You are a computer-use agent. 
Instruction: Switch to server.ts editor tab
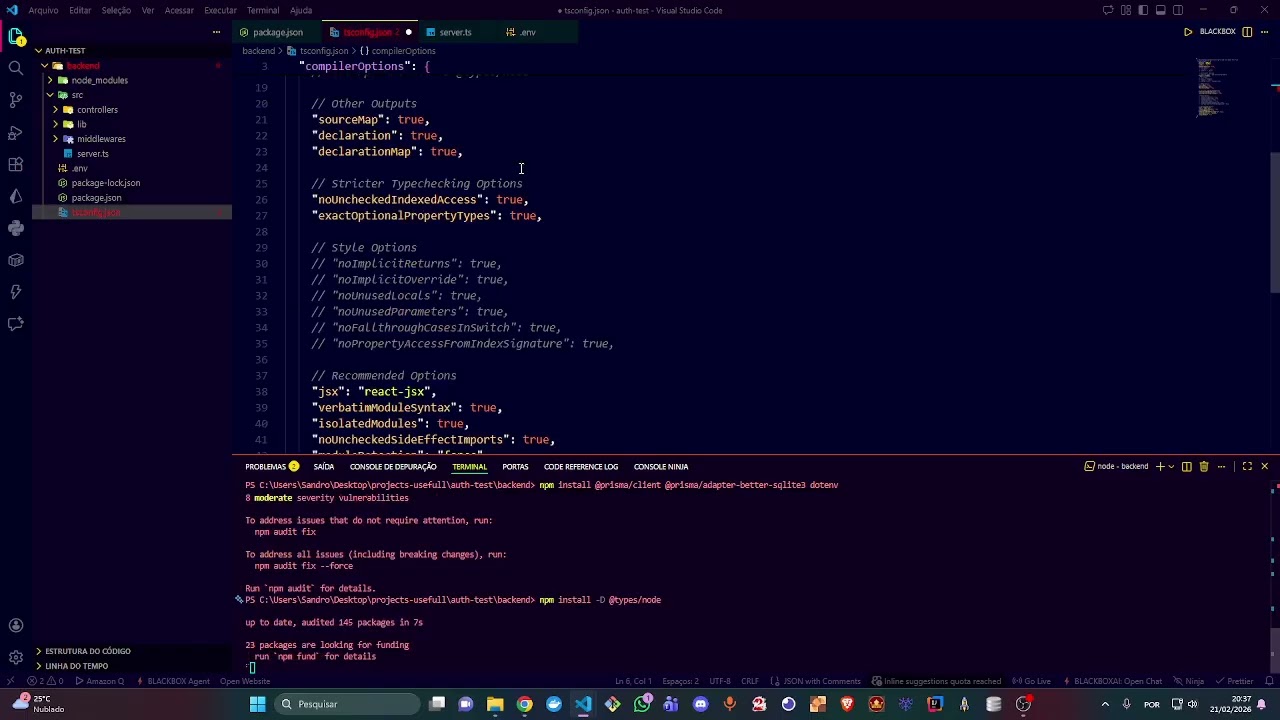(455, 32)
